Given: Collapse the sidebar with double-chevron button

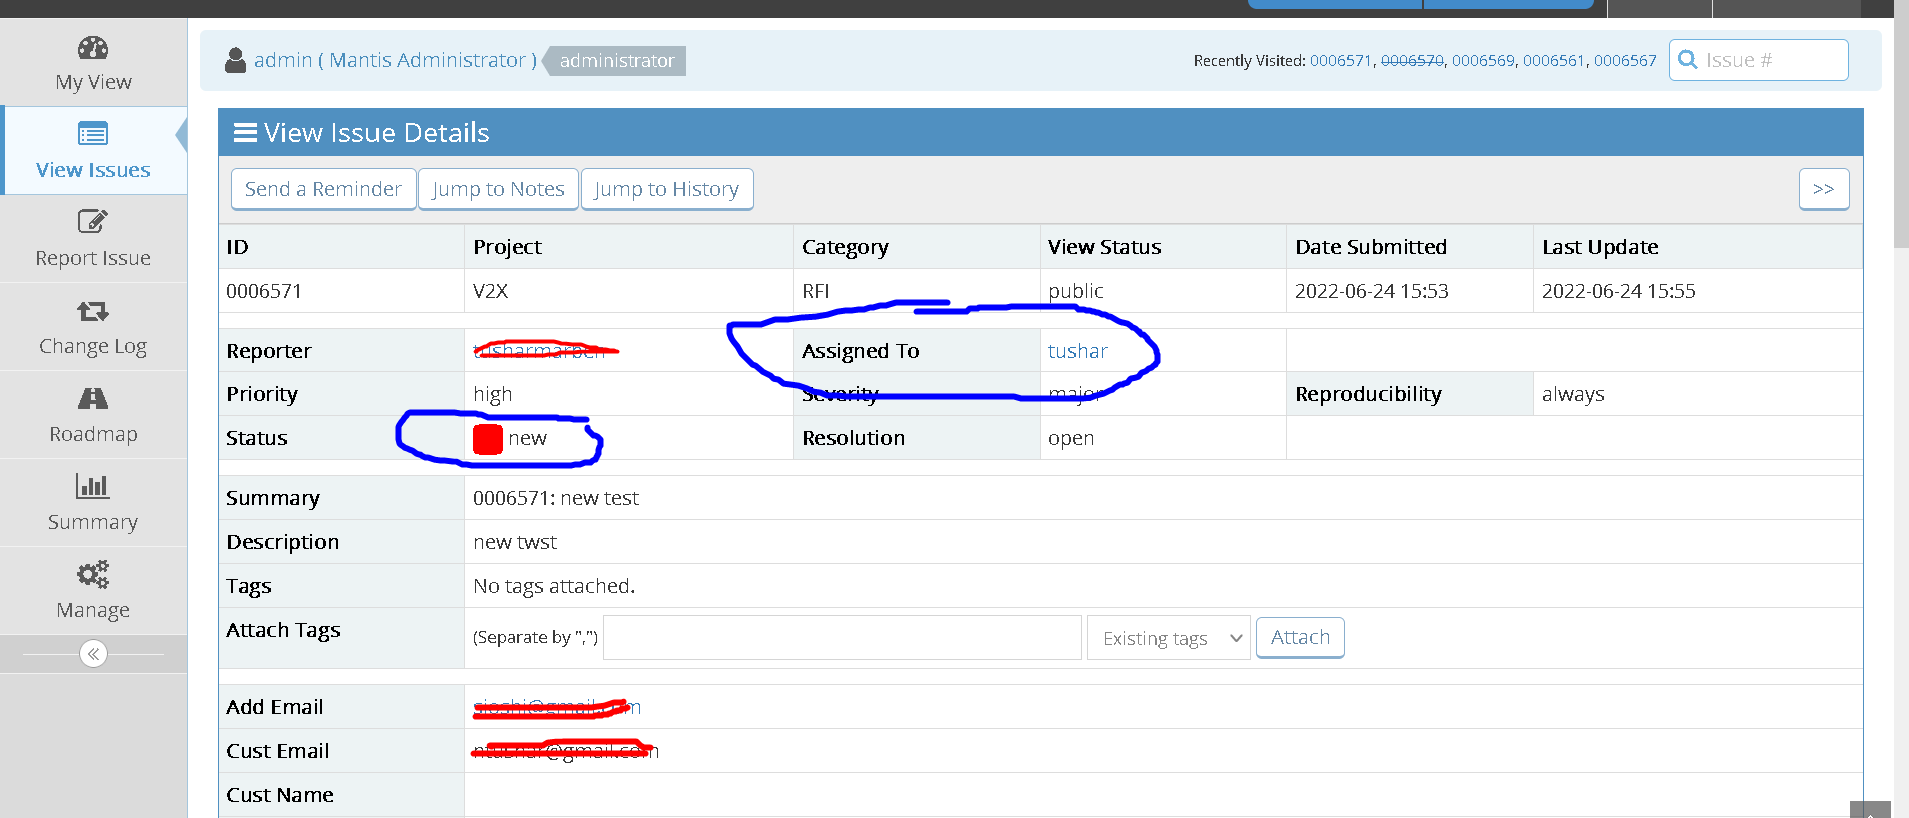Looking at the screenshot, I should pyautogui.click(x=93, y=654).
